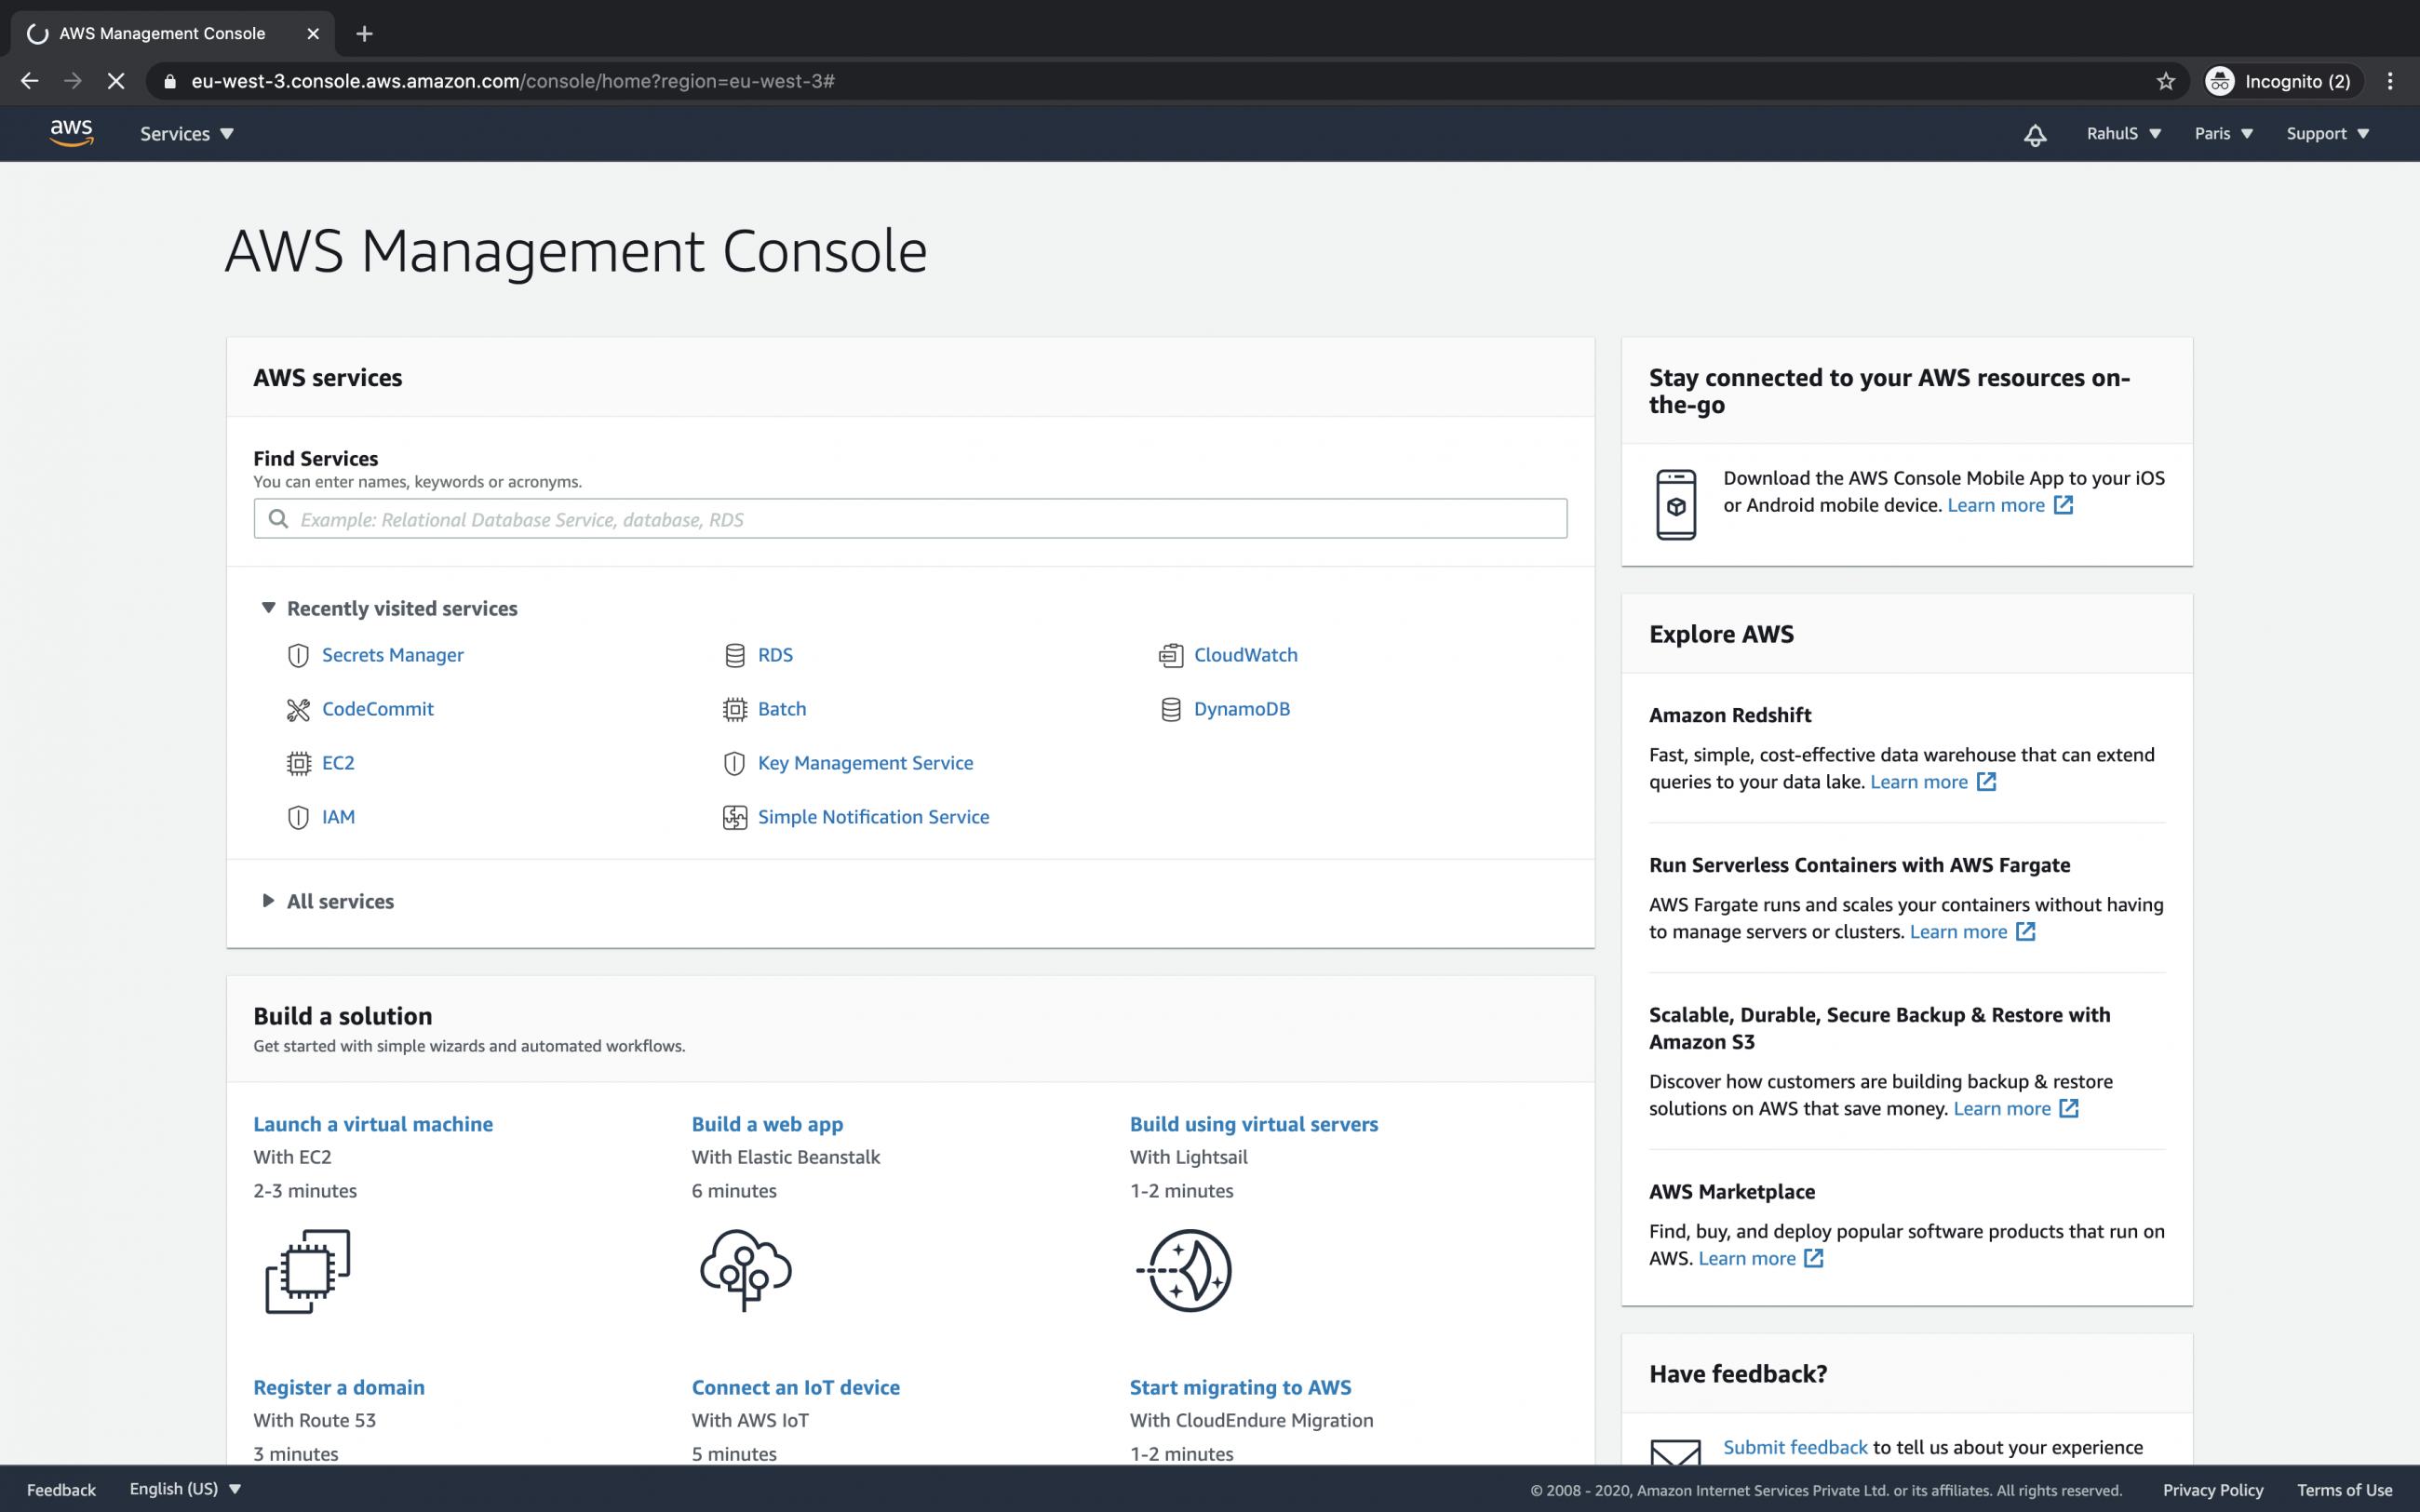Screen dimensions: 2420x1512
Task: Click the CodeCommit tools icon
Action: [x=298, y=709]
